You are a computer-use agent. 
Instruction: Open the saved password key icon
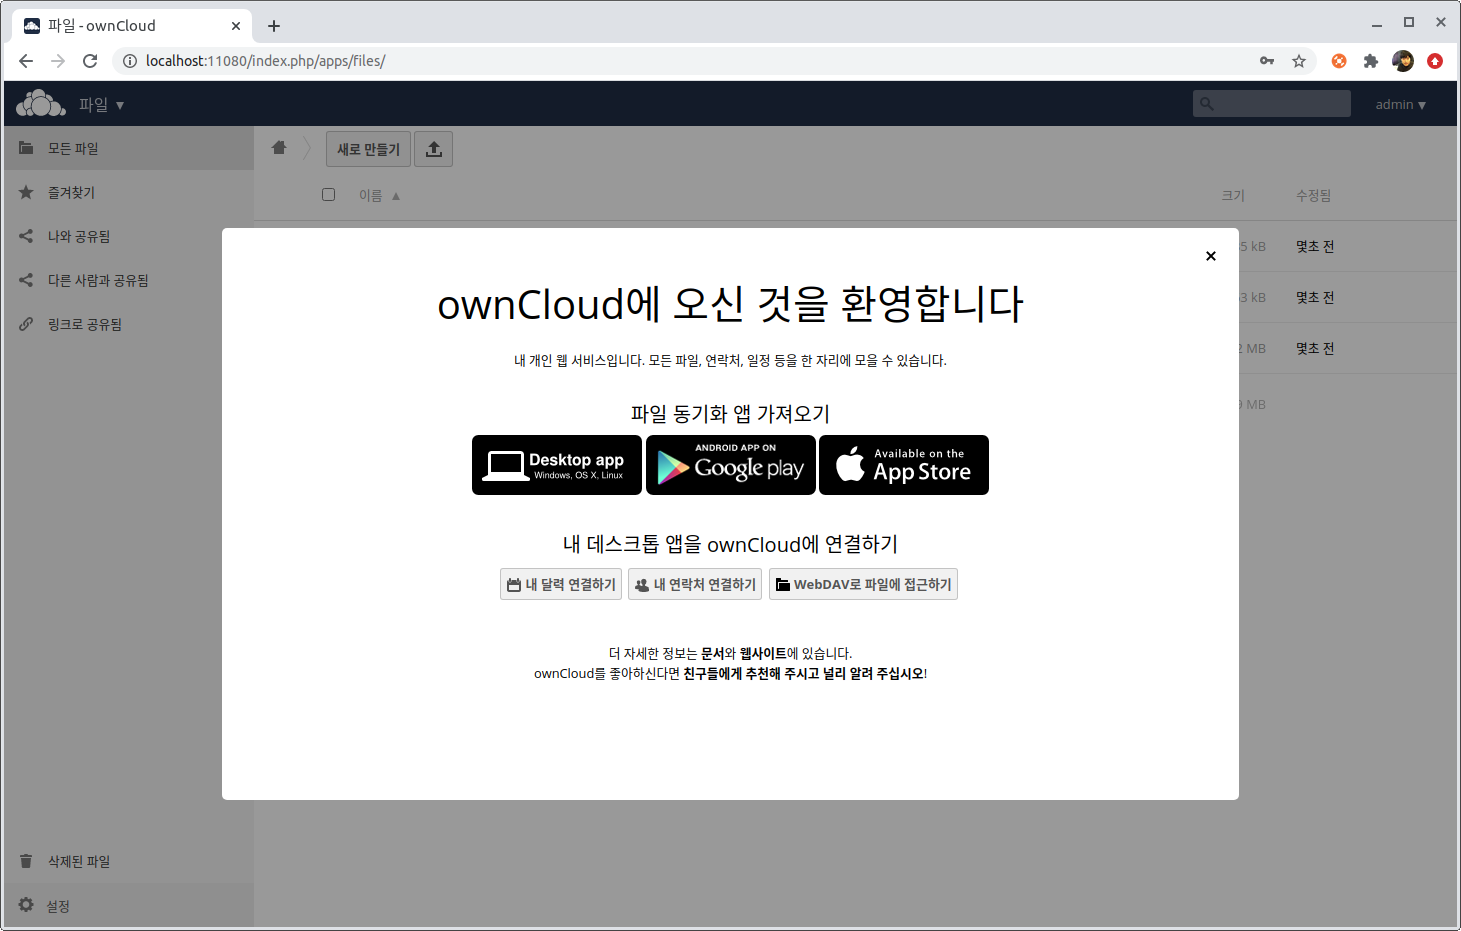click(1267, 61)
